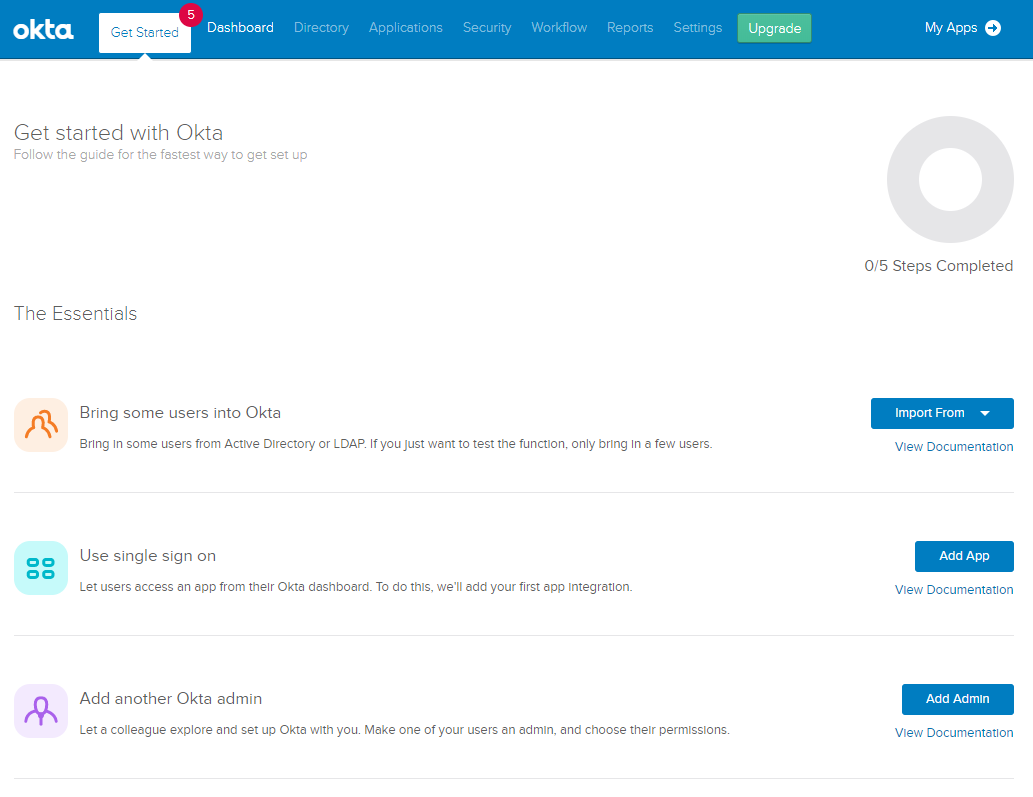Open the Import From dropdown
The width and height of the screenshot is (1033, 797).
pyautogui.click(x=941, y=413)
